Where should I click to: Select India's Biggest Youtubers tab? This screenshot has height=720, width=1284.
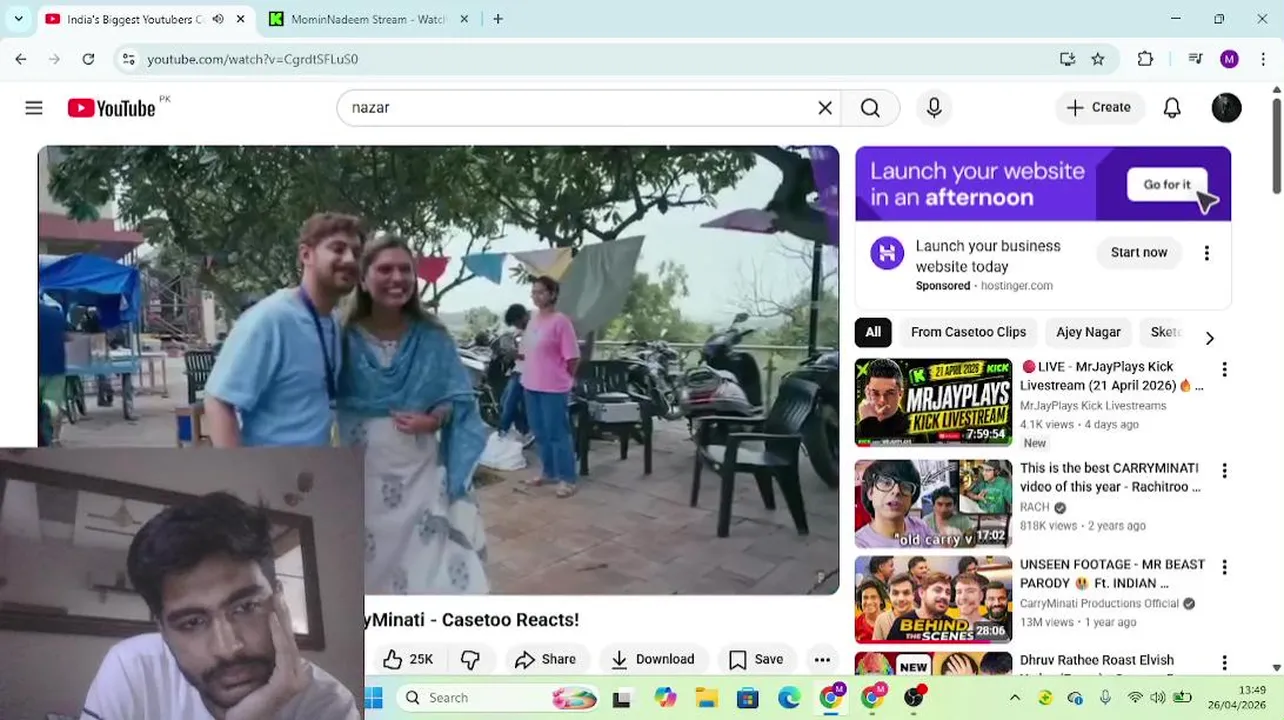point(136,19)
